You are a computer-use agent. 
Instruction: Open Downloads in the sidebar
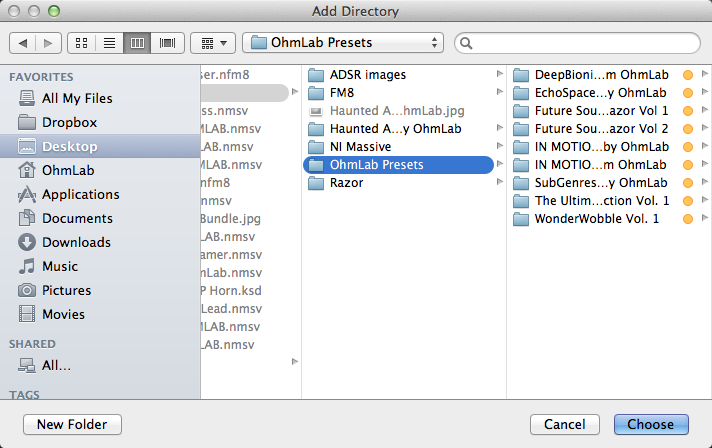point(100,242)
